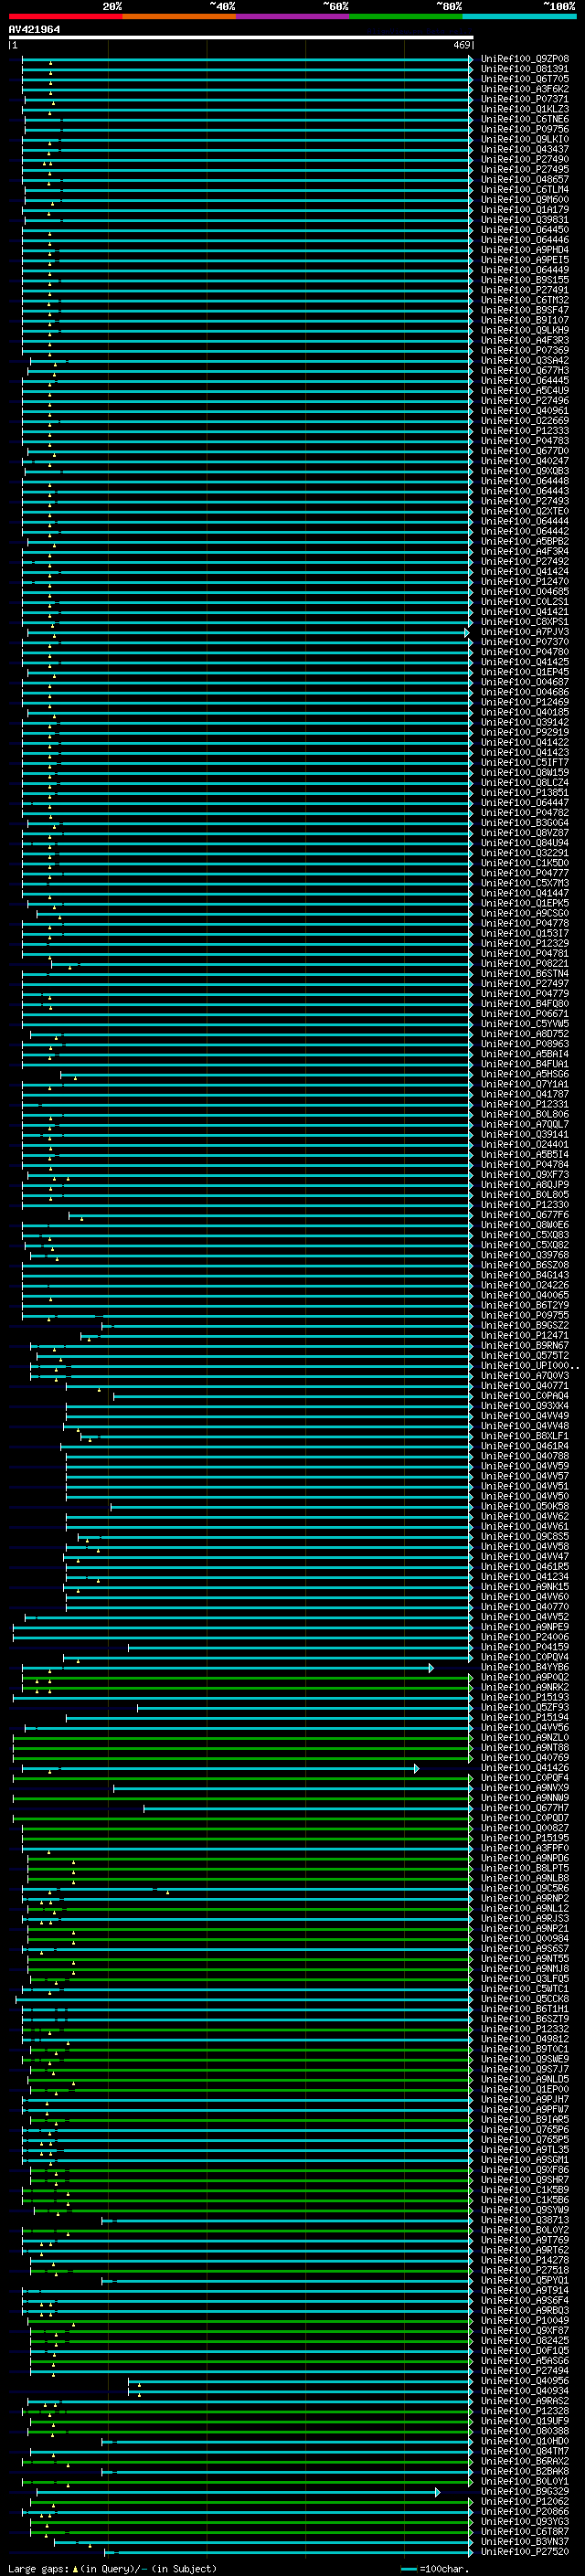The width and height of the screenshot is (585, 2576).
Task: Click the arrowhead ending the UniRef100_A7PJV3 bar
Action: click(467, 632)
